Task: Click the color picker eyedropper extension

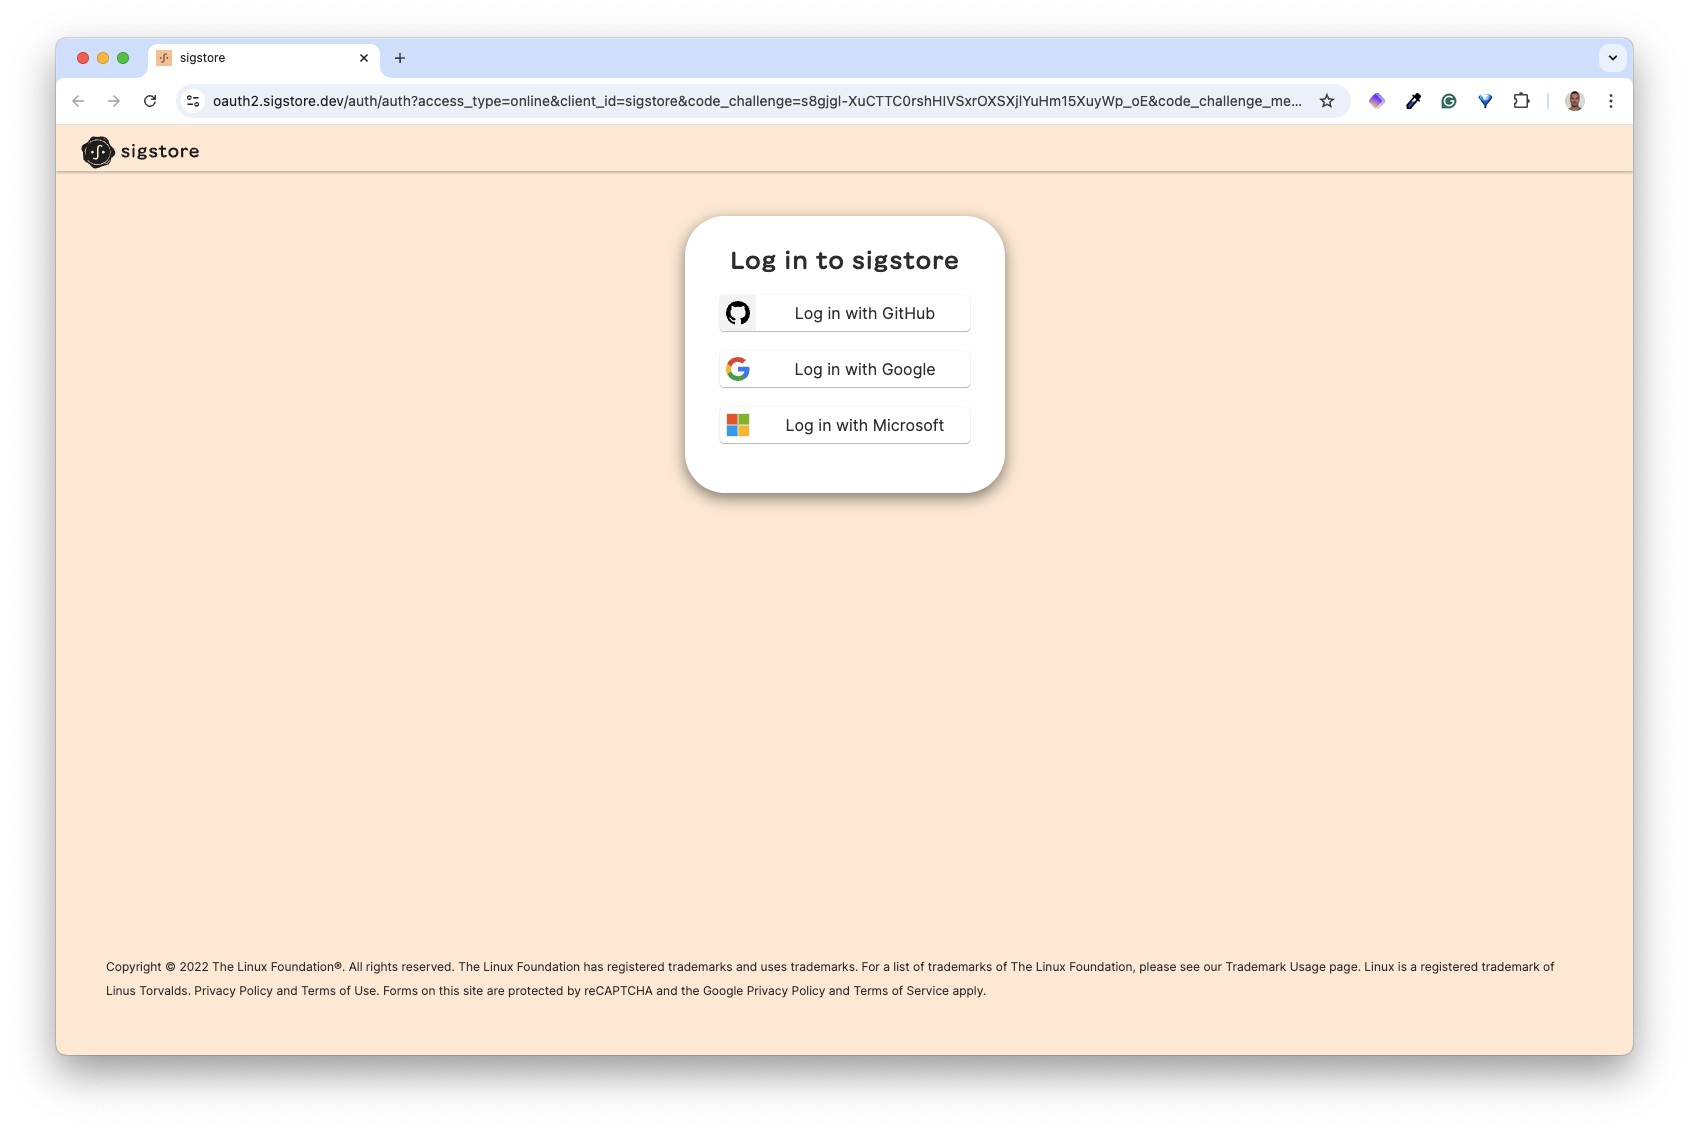Action: [x=1413, y=101]
